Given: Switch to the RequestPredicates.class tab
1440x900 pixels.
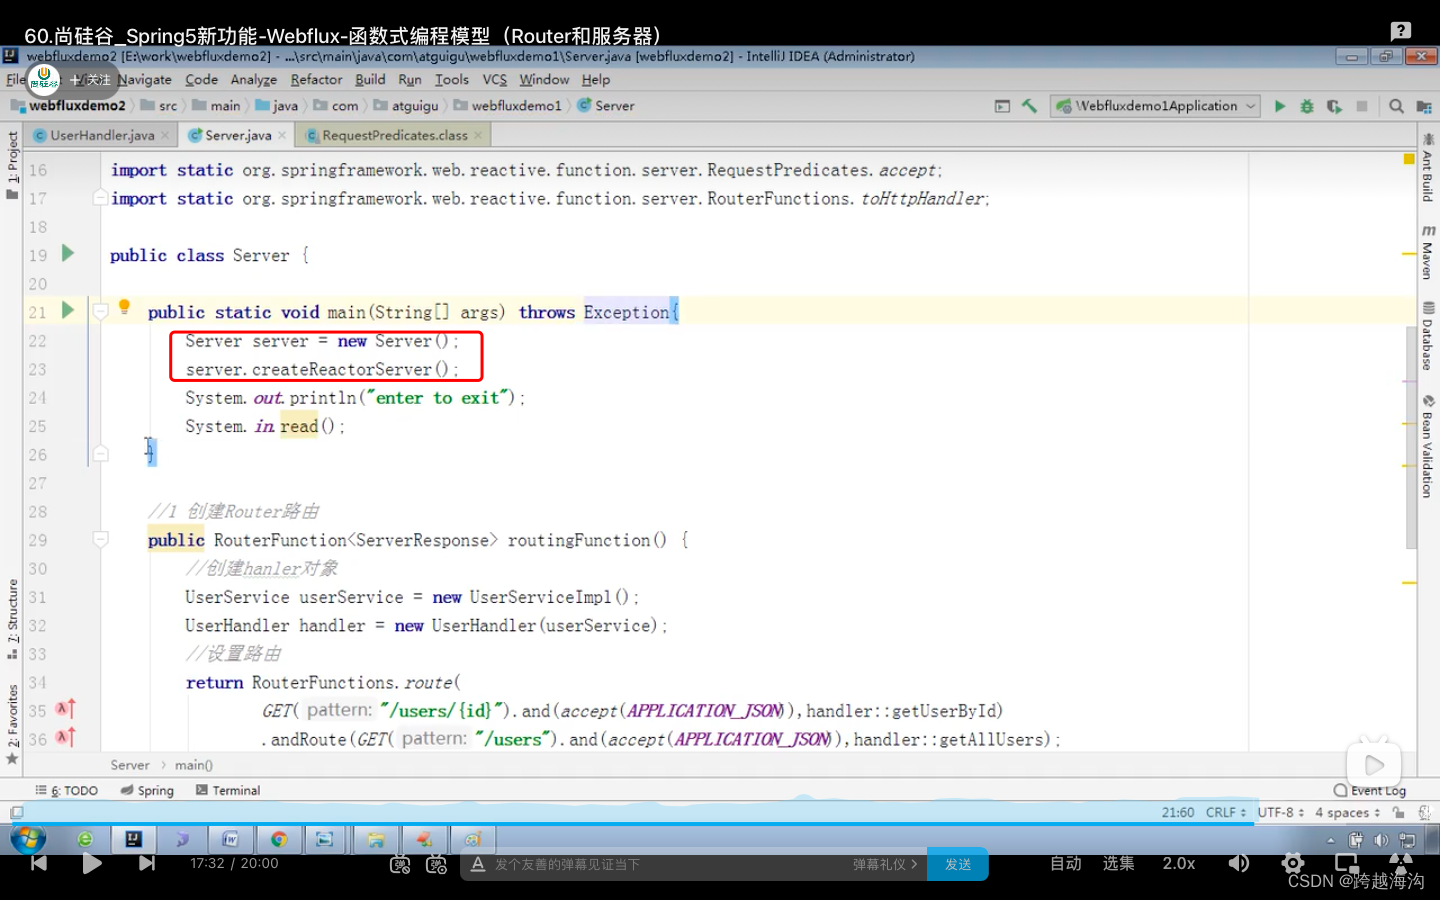Looking at the screenshot, I should (394, 135).
